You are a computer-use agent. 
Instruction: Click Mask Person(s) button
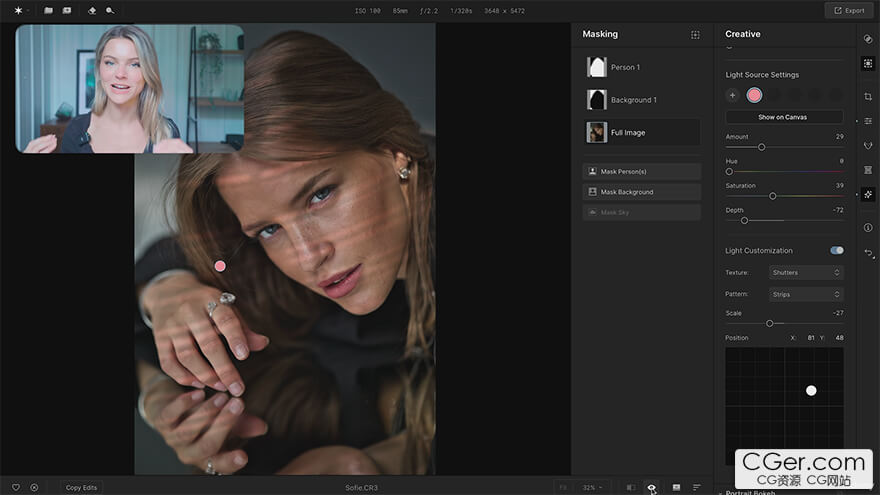[641, 172]
